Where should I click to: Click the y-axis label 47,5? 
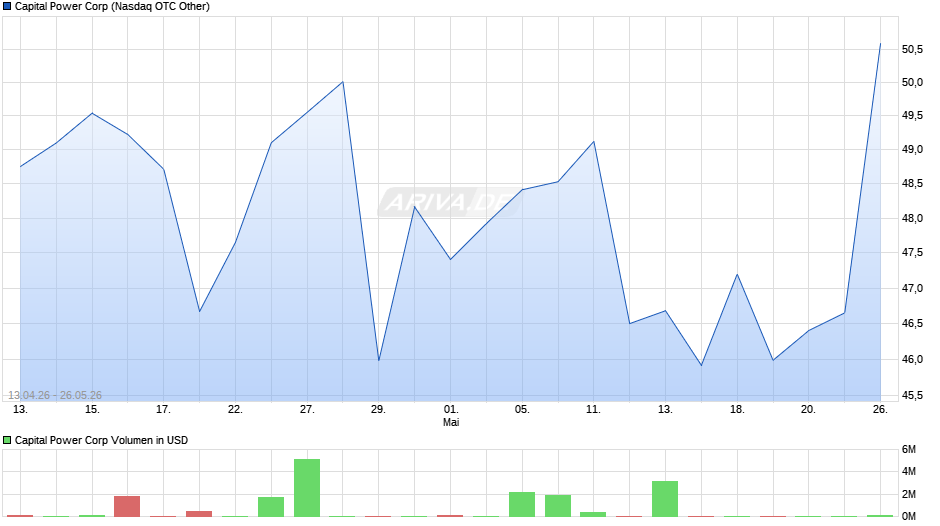[x=912, y=253]
